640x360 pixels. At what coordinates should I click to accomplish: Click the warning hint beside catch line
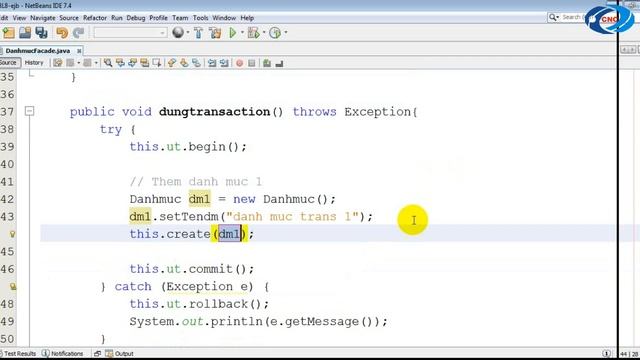(13, 287)
